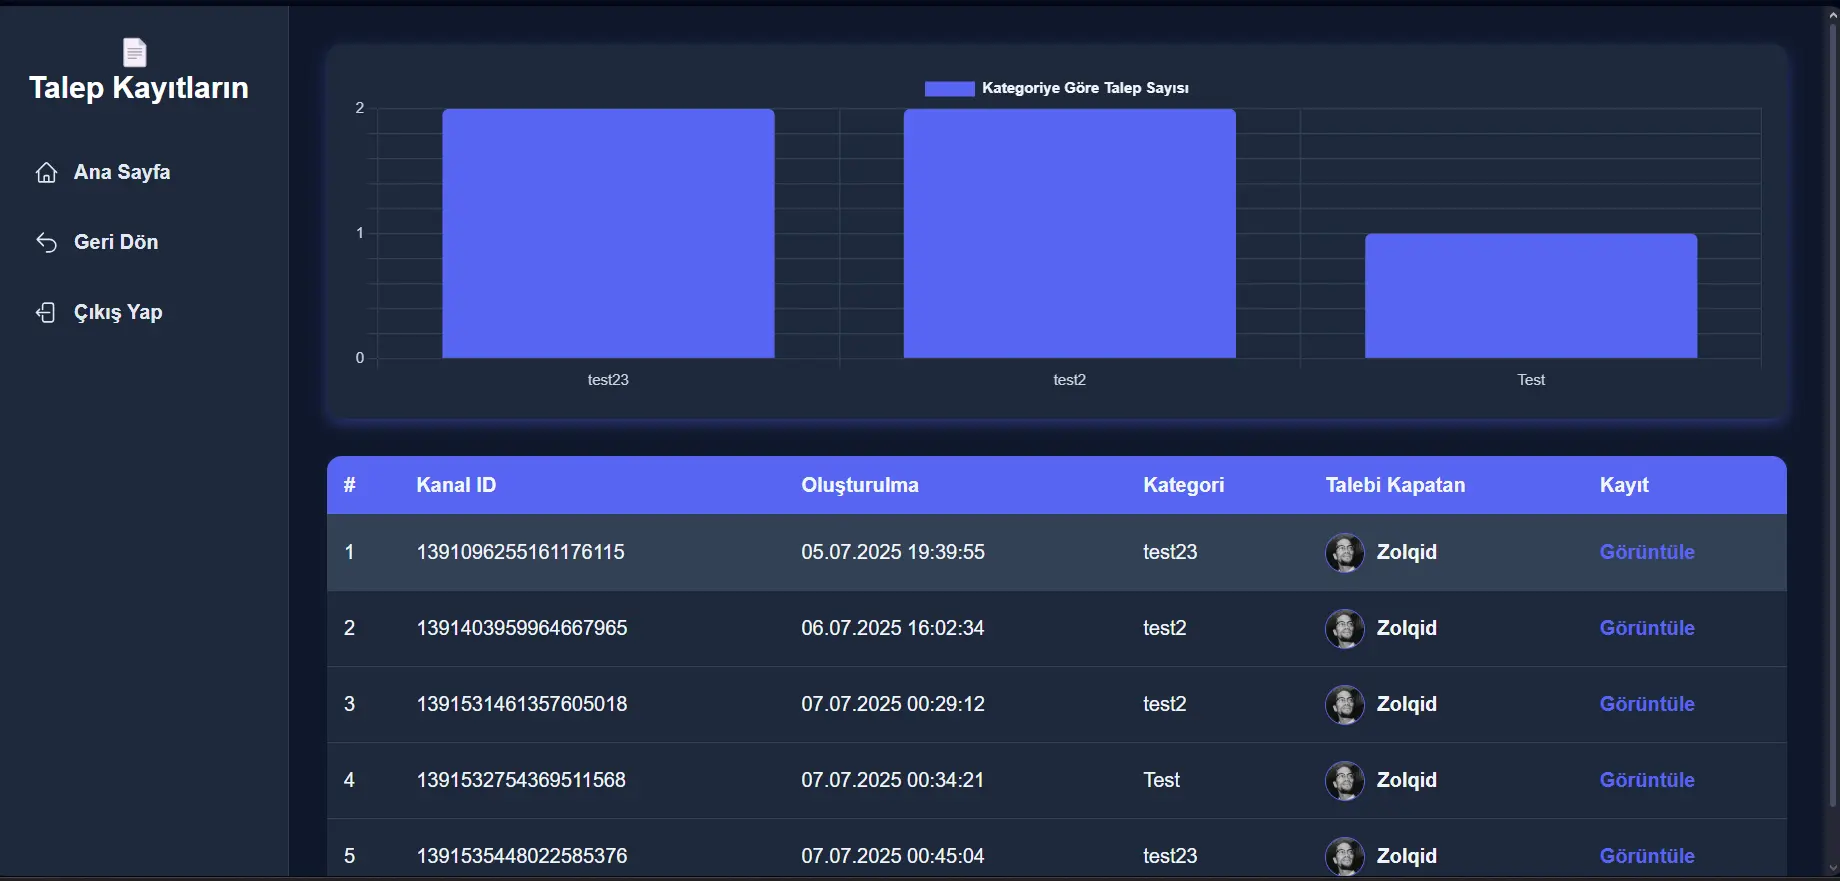Click the logout icon beside Çıkış Yap

pyautogui.click(x=46, y=312)
